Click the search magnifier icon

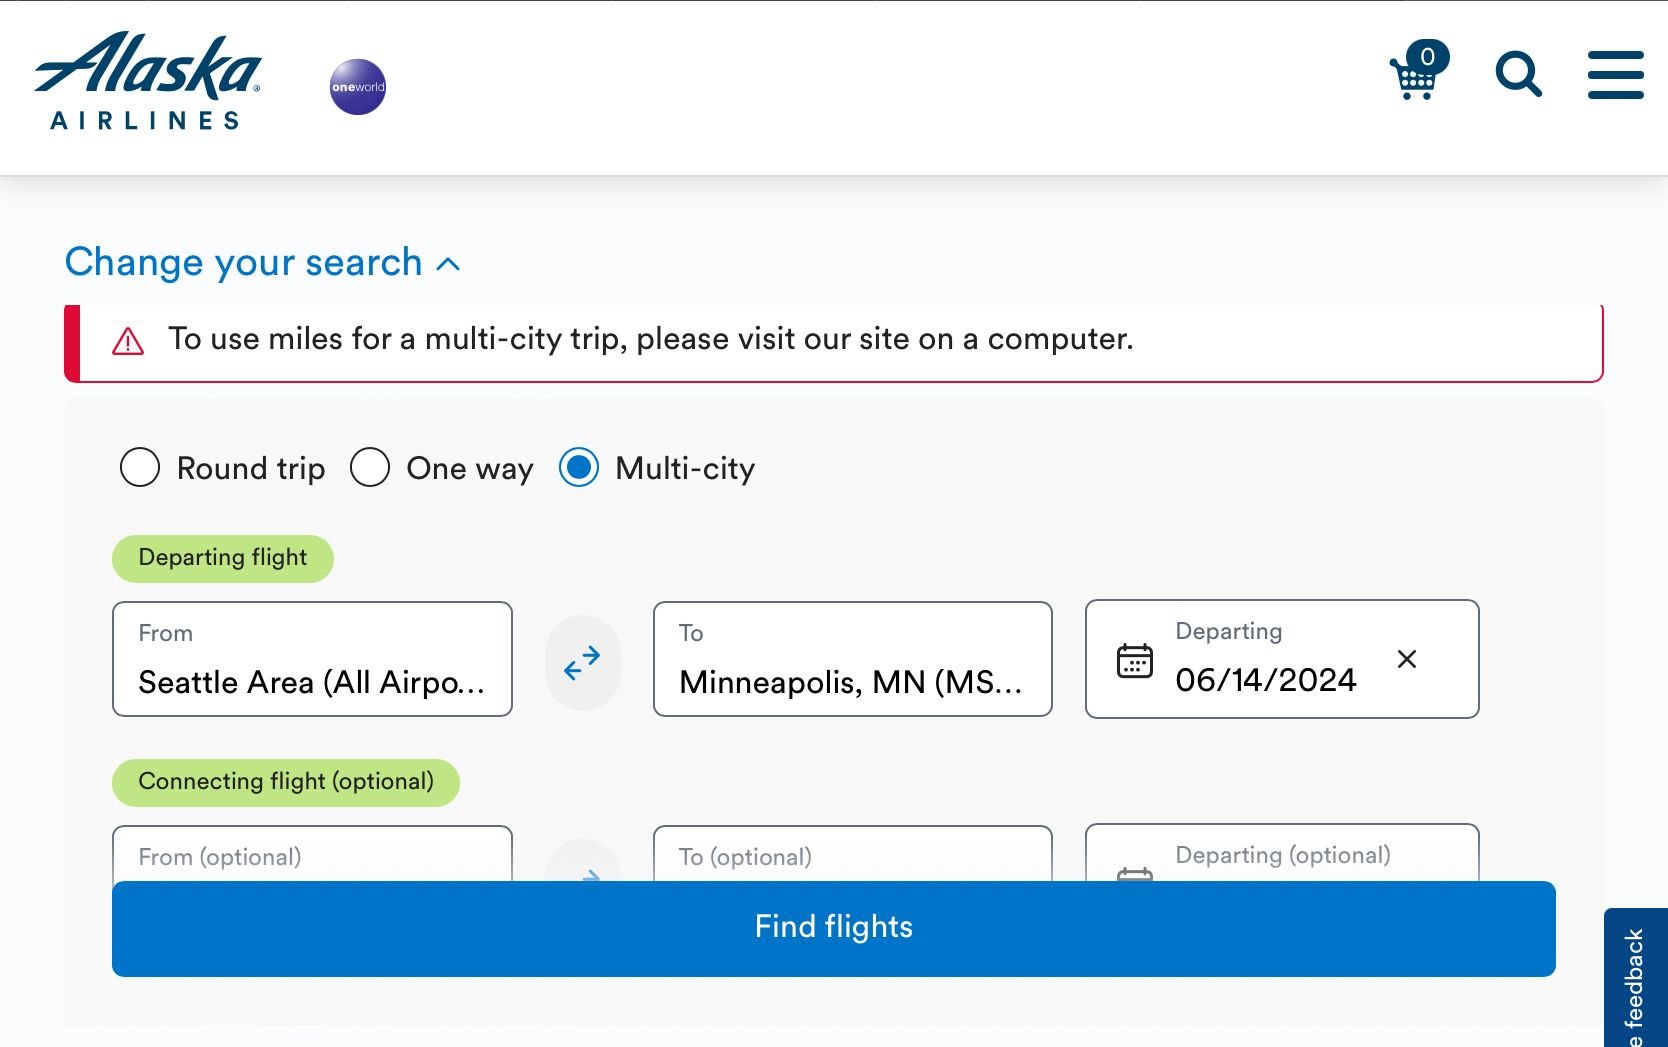(x=1518, y=75)
